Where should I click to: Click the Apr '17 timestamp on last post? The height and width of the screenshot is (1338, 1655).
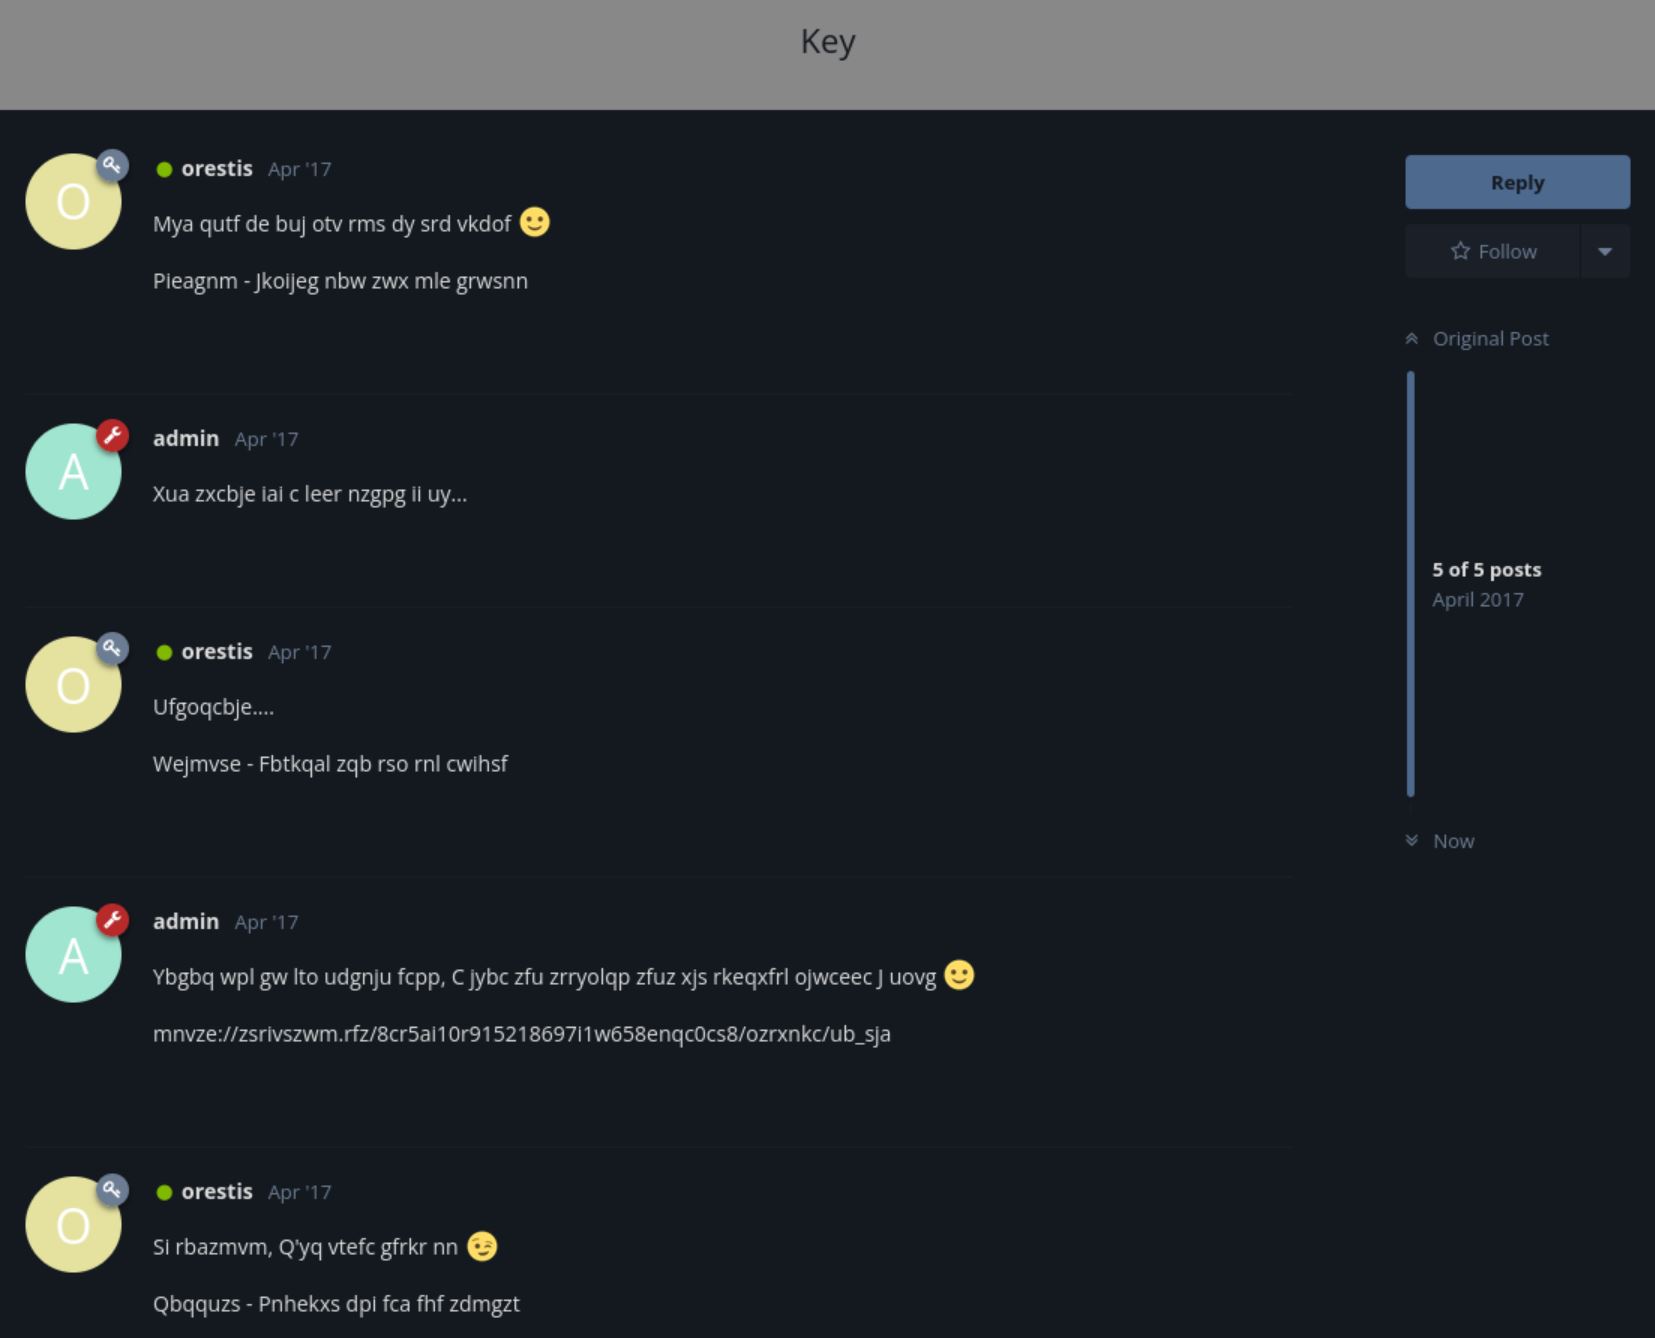pos(299,1192)
